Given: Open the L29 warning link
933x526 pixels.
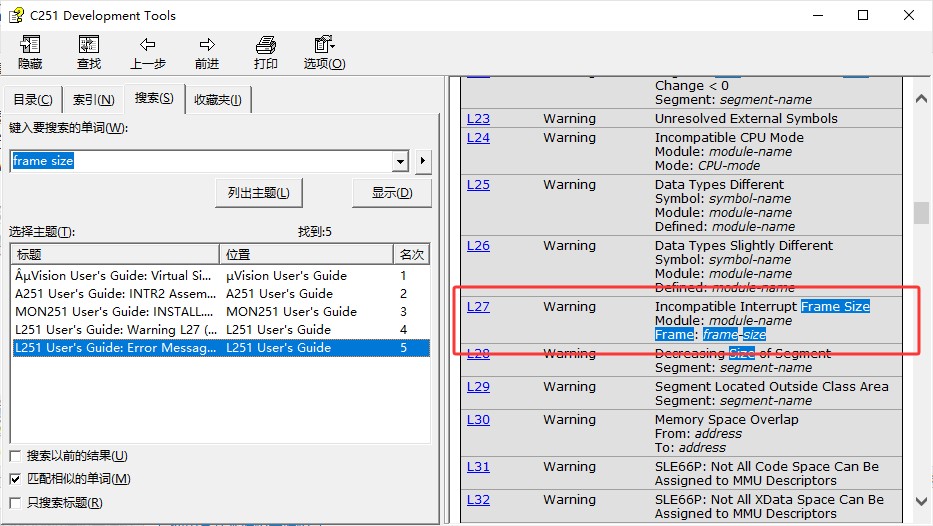Looking at the screenshot, I should click(478, 386).
